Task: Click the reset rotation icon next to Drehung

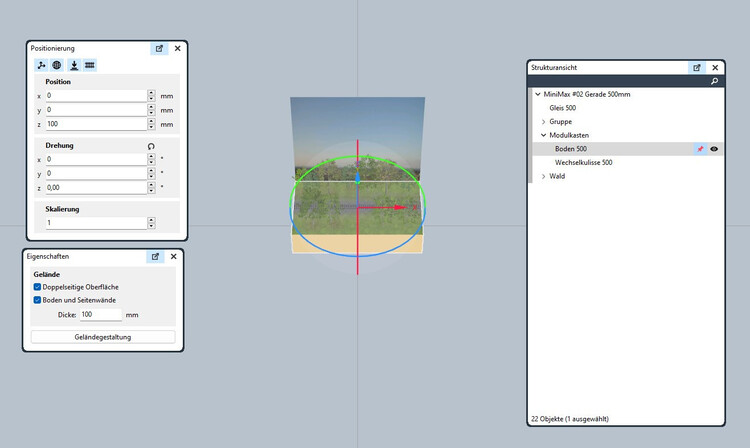Action: click(151, 146)
